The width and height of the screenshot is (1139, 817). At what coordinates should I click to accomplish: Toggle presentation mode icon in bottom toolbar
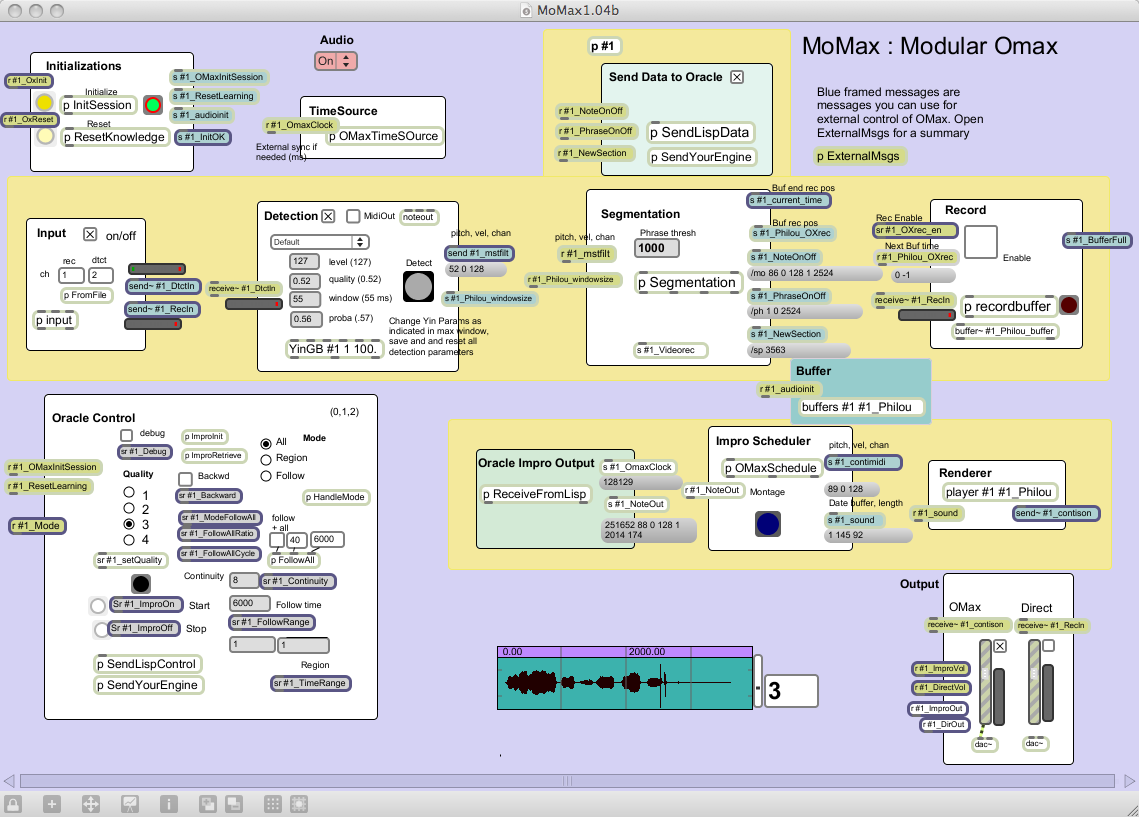click(x=130, y=804)
